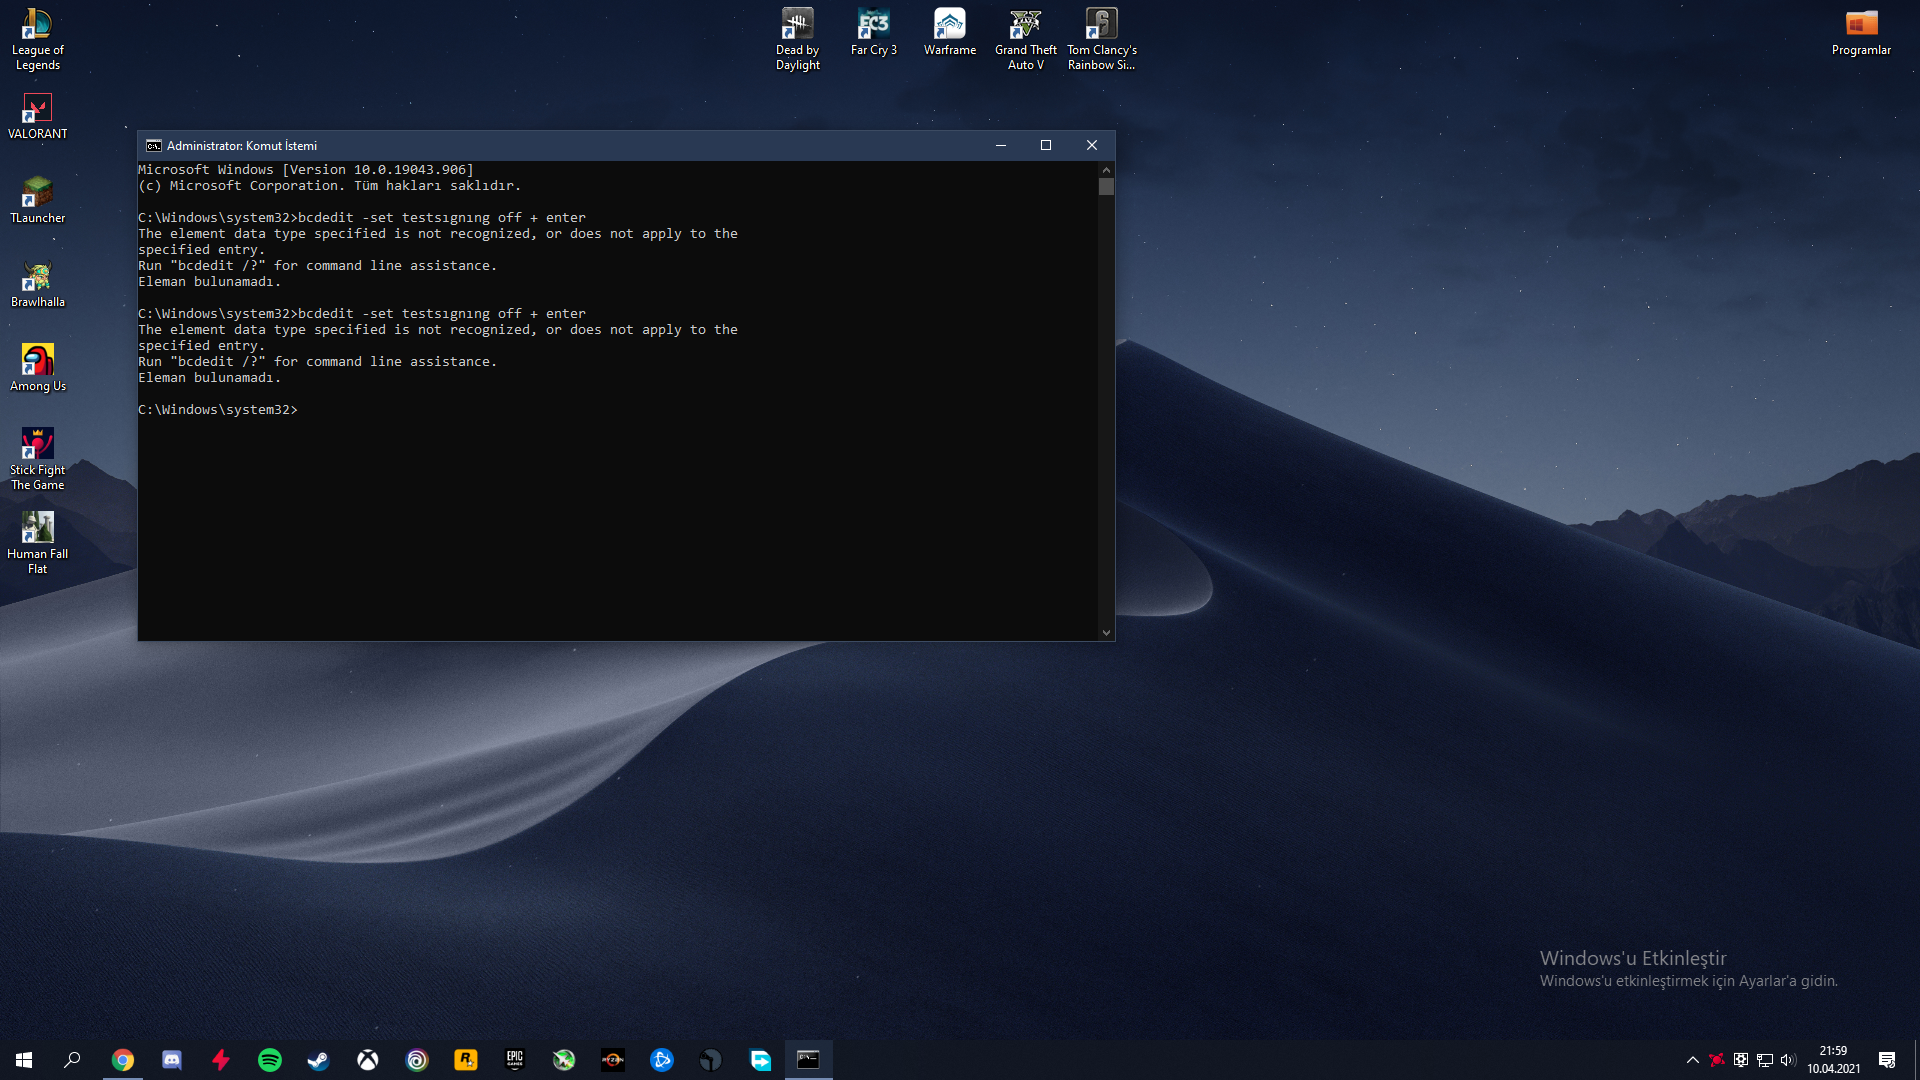The image size is (1920, 1080).
Task: Select the VALORANT desktop shortcut
Action: point(38,117)
